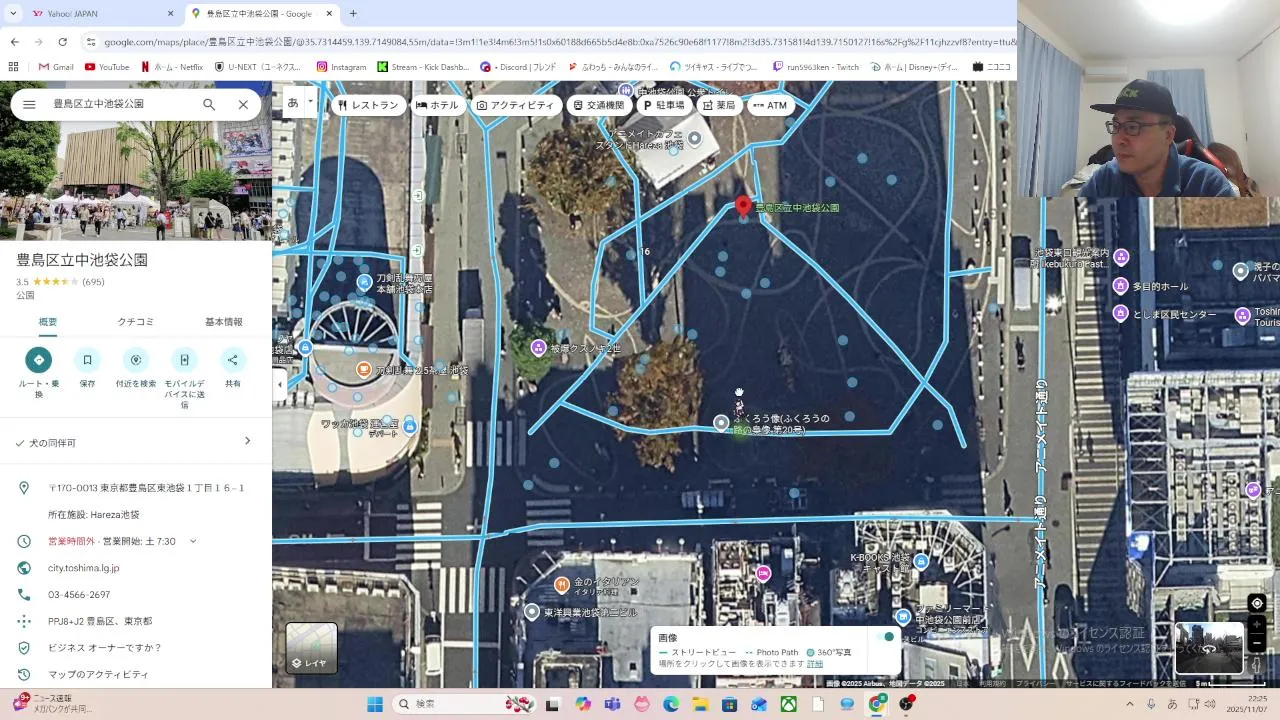
Task: Share the place via 共有 icon
Action: 233,360
